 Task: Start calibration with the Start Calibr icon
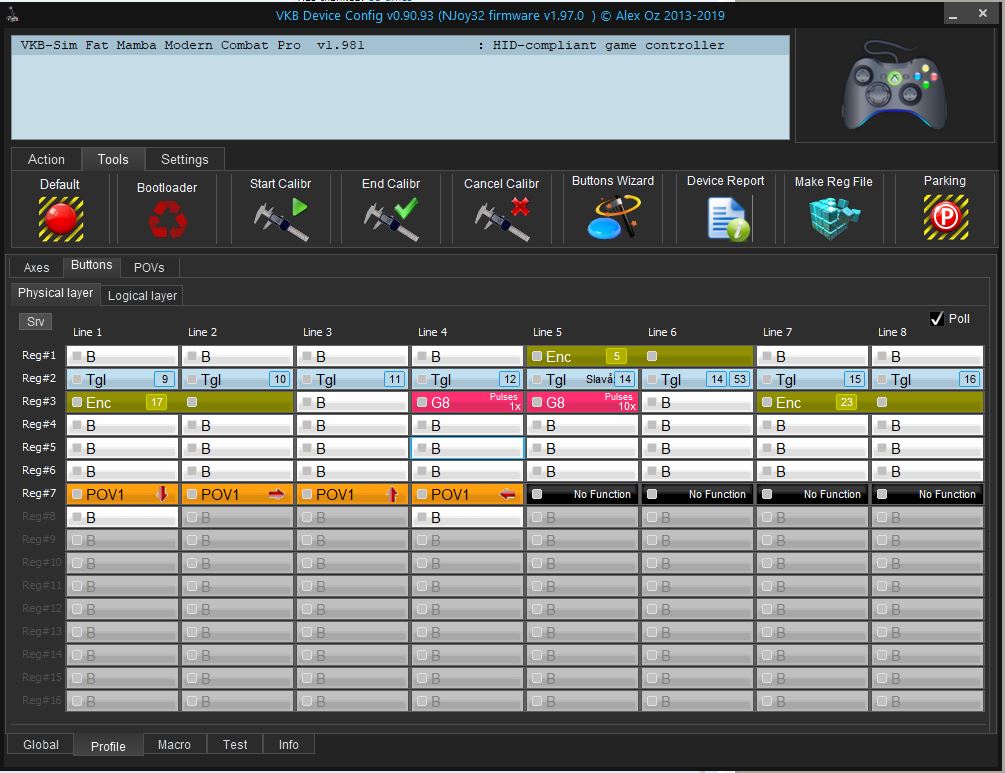click(x=281, y=219)
